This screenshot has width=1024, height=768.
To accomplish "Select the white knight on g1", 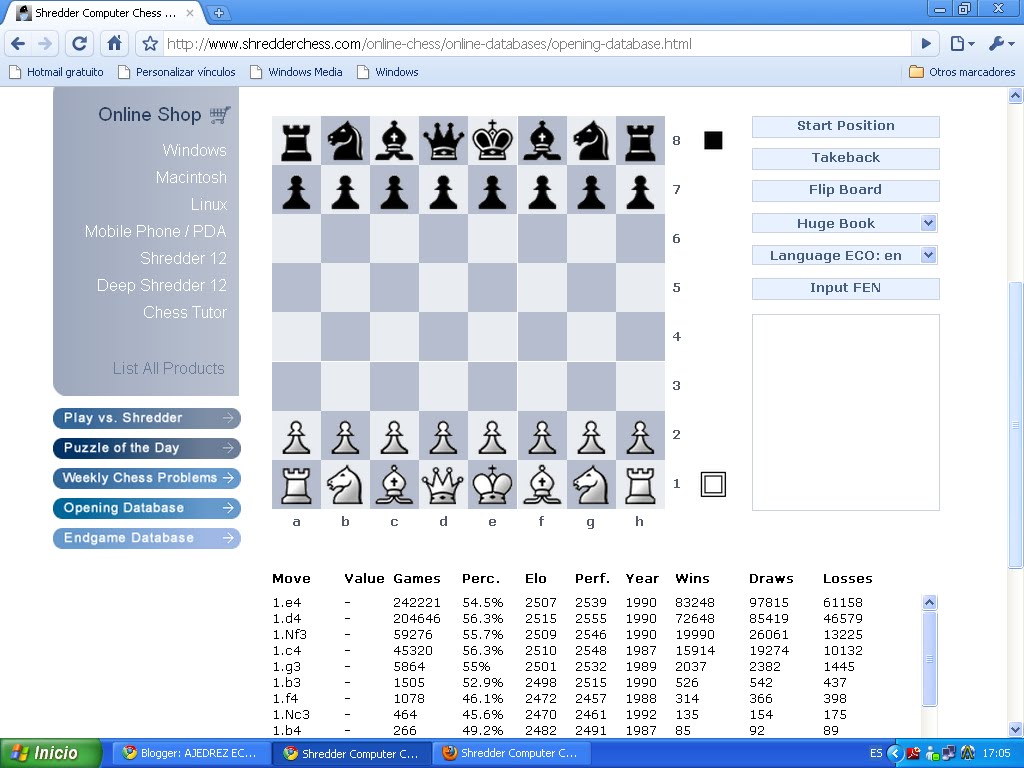I will tap(590, 484).
